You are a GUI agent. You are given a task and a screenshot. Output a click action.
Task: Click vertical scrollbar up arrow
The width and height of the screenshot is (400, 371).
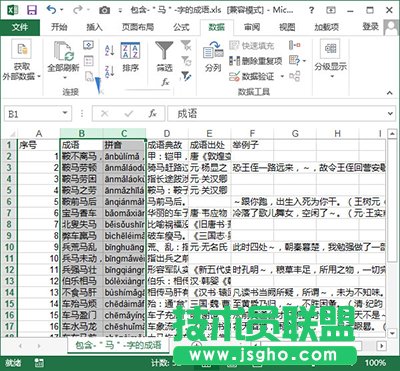(x=391, y=134)
